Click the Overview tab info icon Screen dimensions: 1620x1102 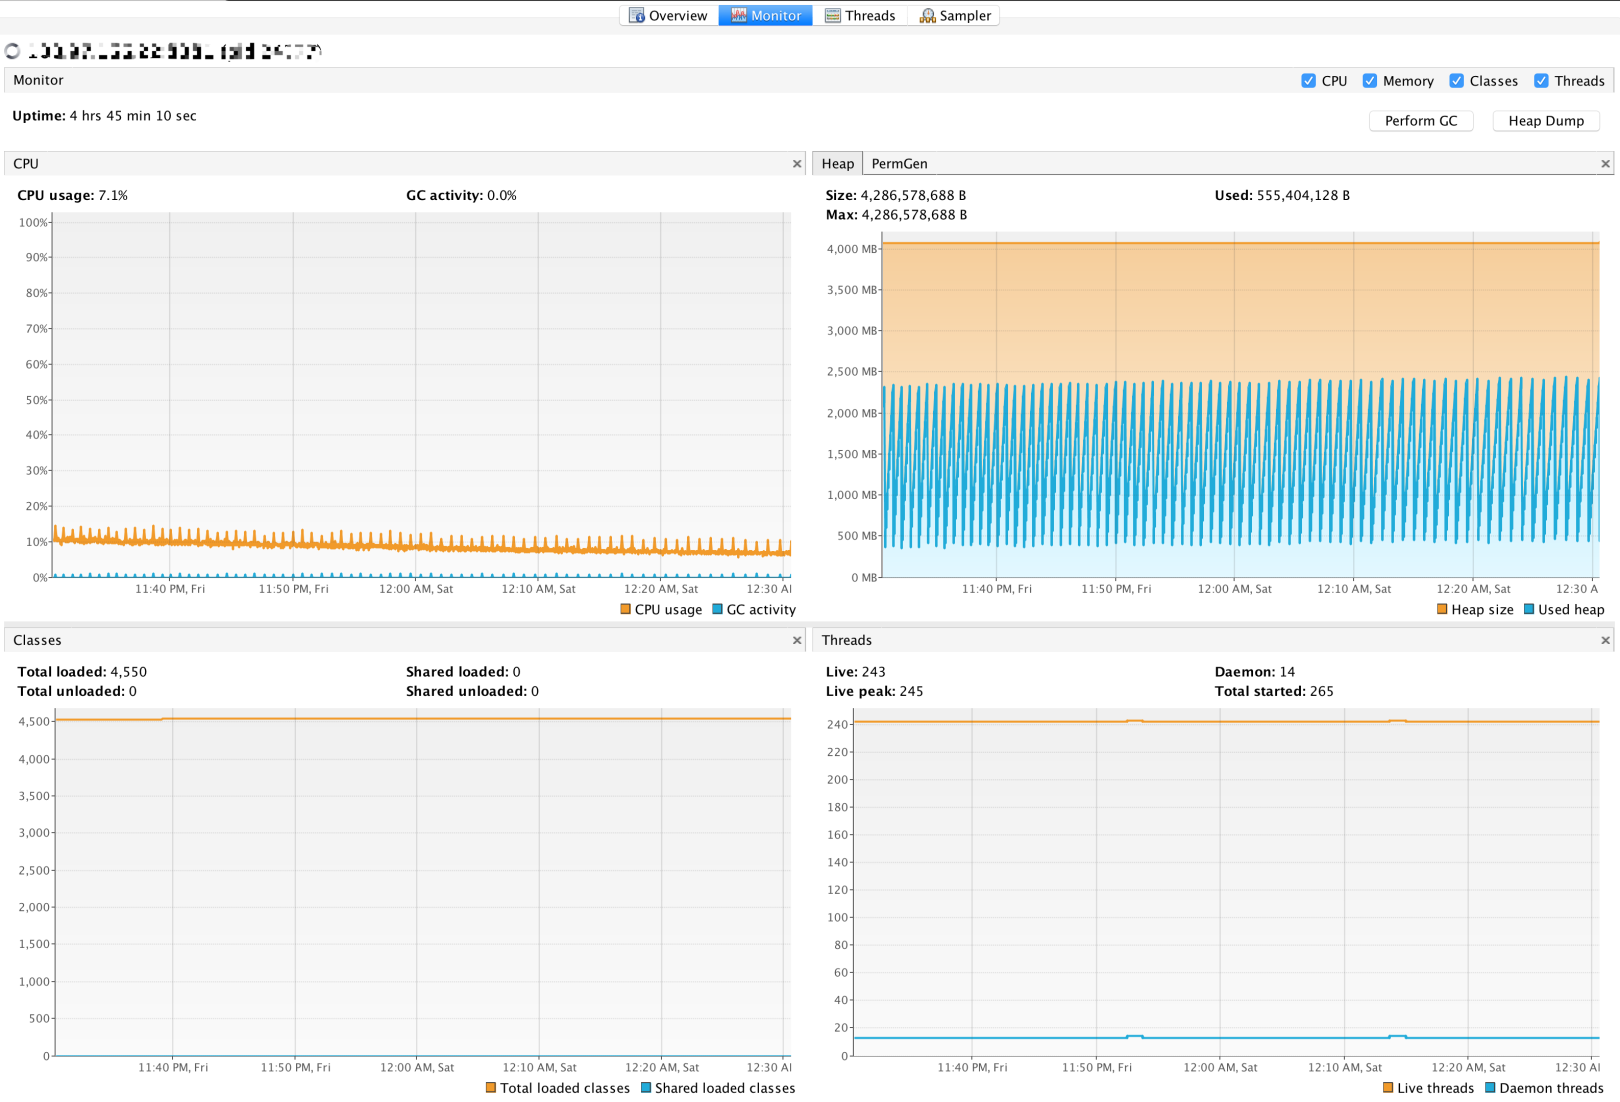pos(636,16)
